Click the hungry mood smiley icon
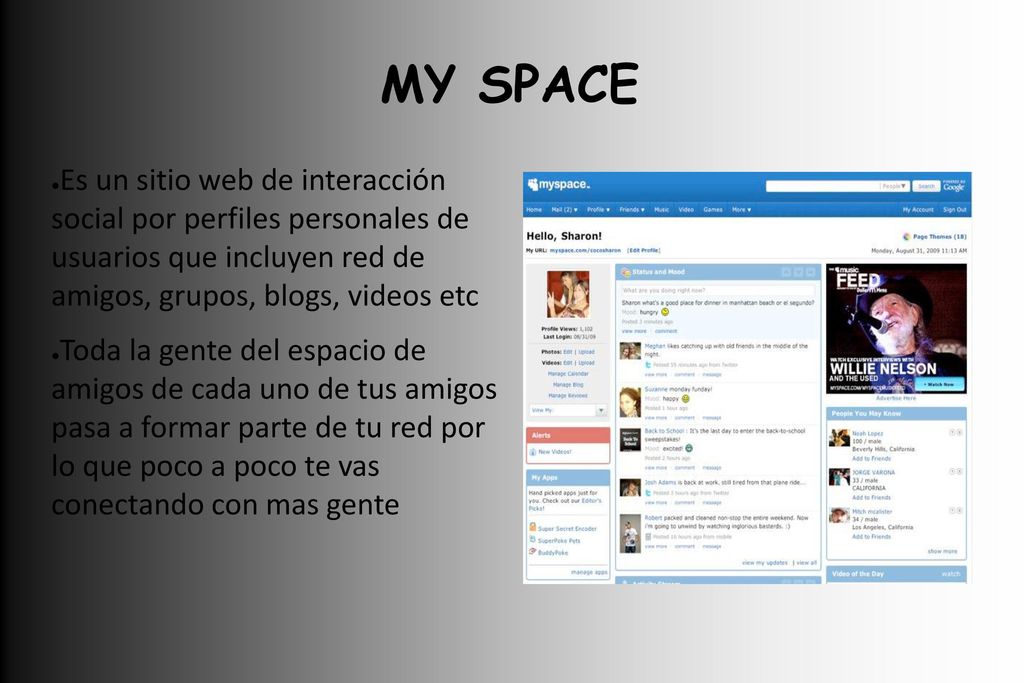 click(x=665, y=312)
